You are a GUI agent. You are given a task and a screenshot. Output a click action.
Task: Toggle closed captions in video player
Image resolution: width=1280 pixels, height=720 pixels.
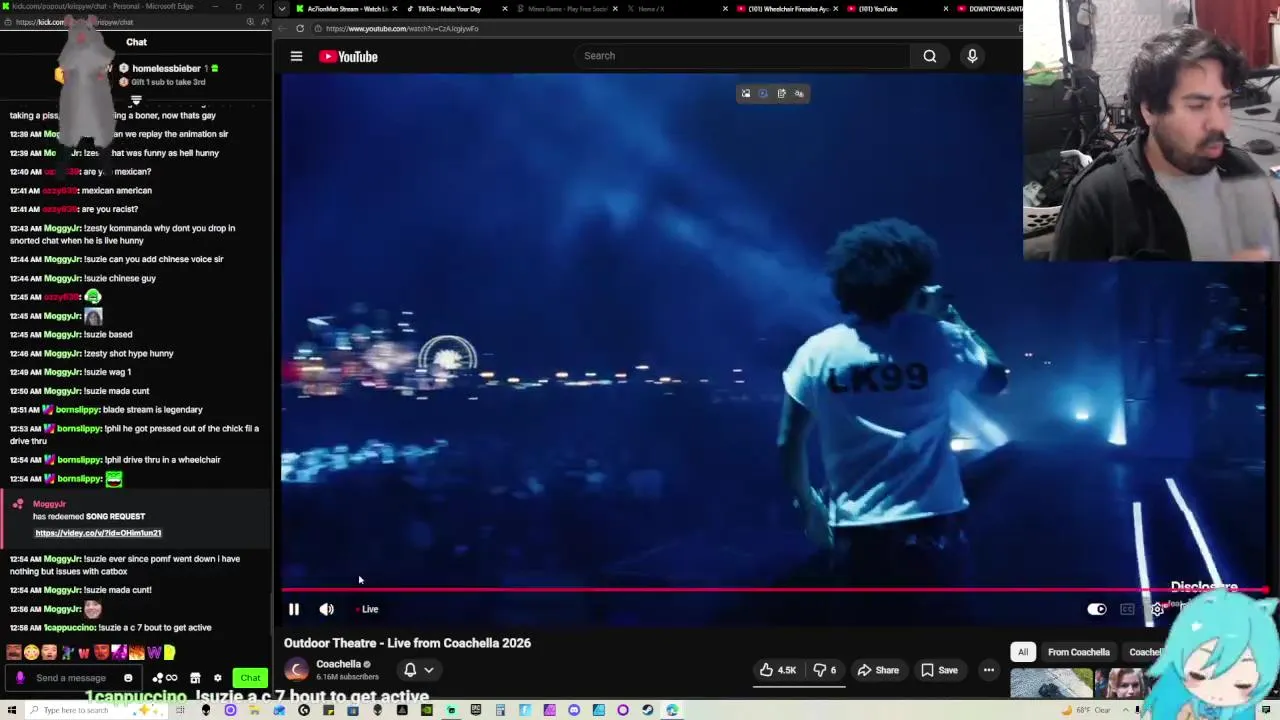[1127, 609]
